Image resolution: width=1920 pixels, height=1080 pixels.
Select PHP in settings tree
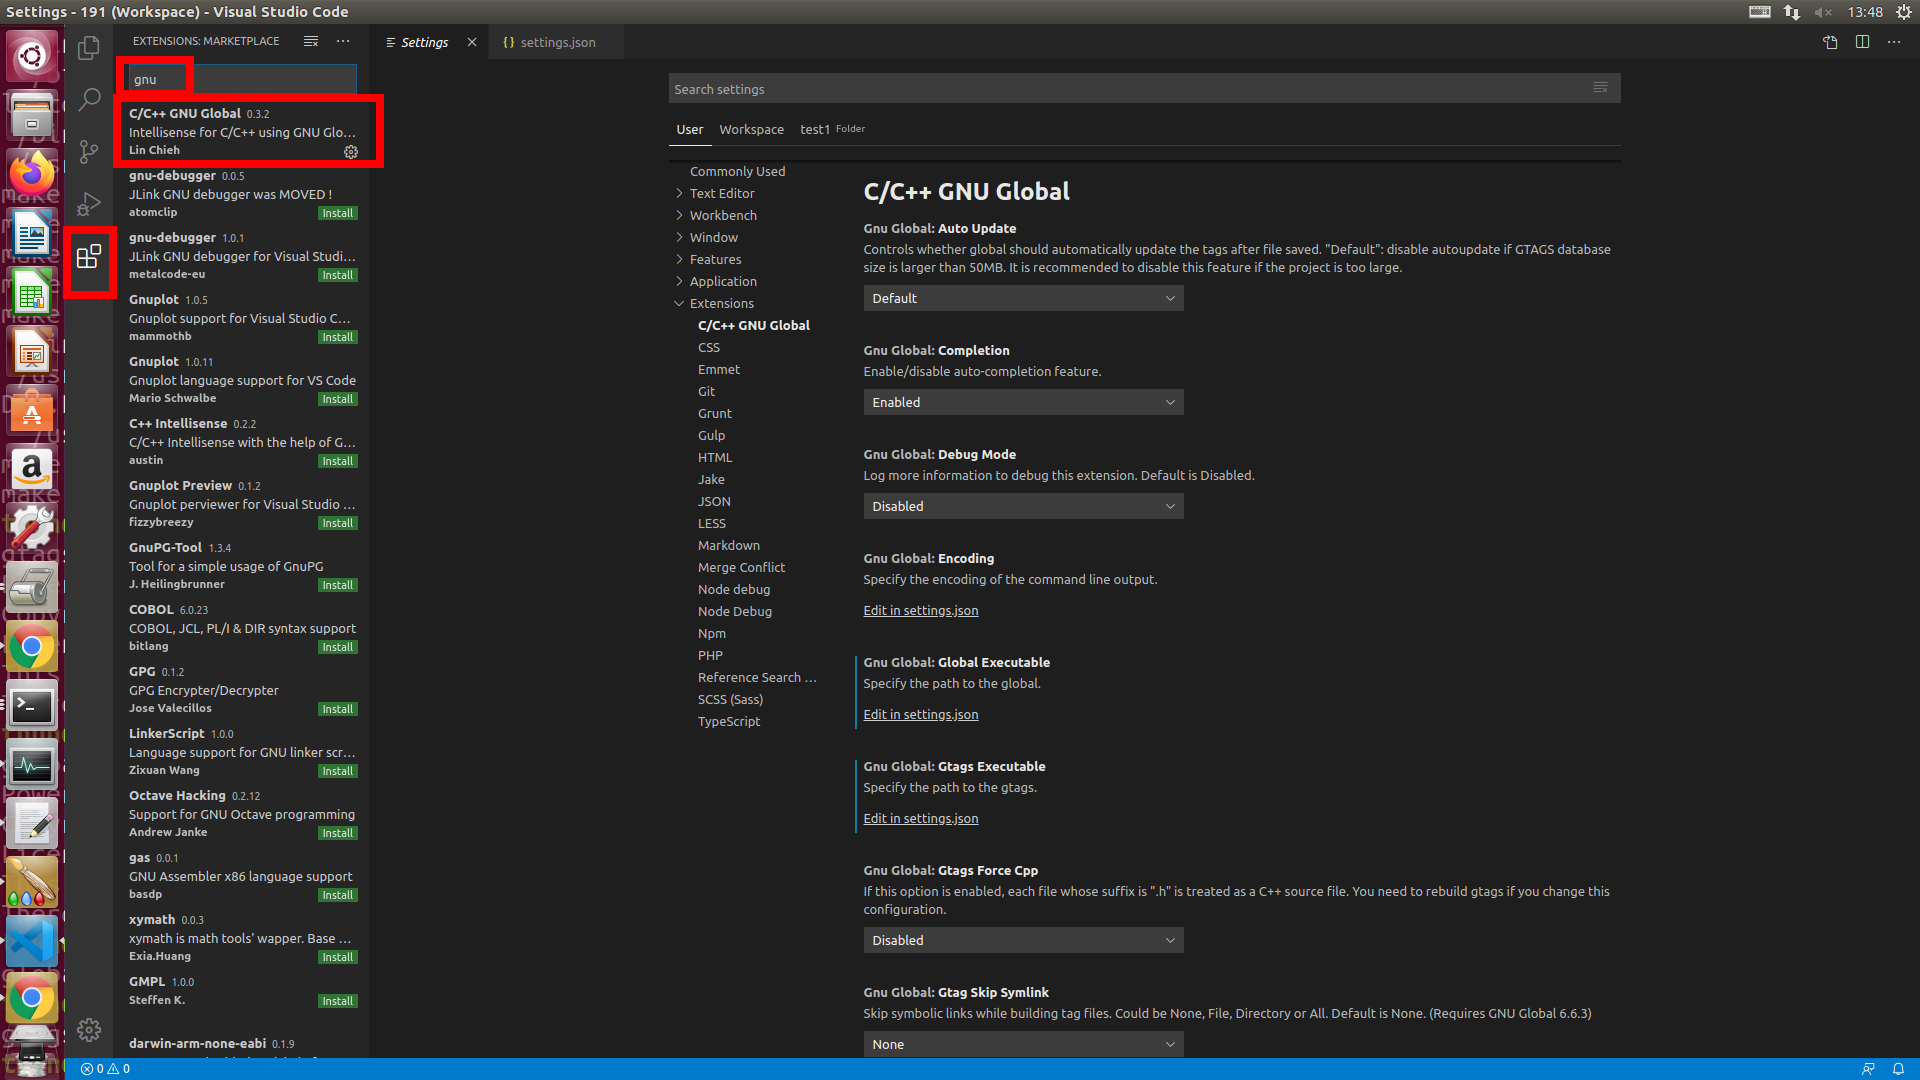pyautogui.click(x=710, y=655)
